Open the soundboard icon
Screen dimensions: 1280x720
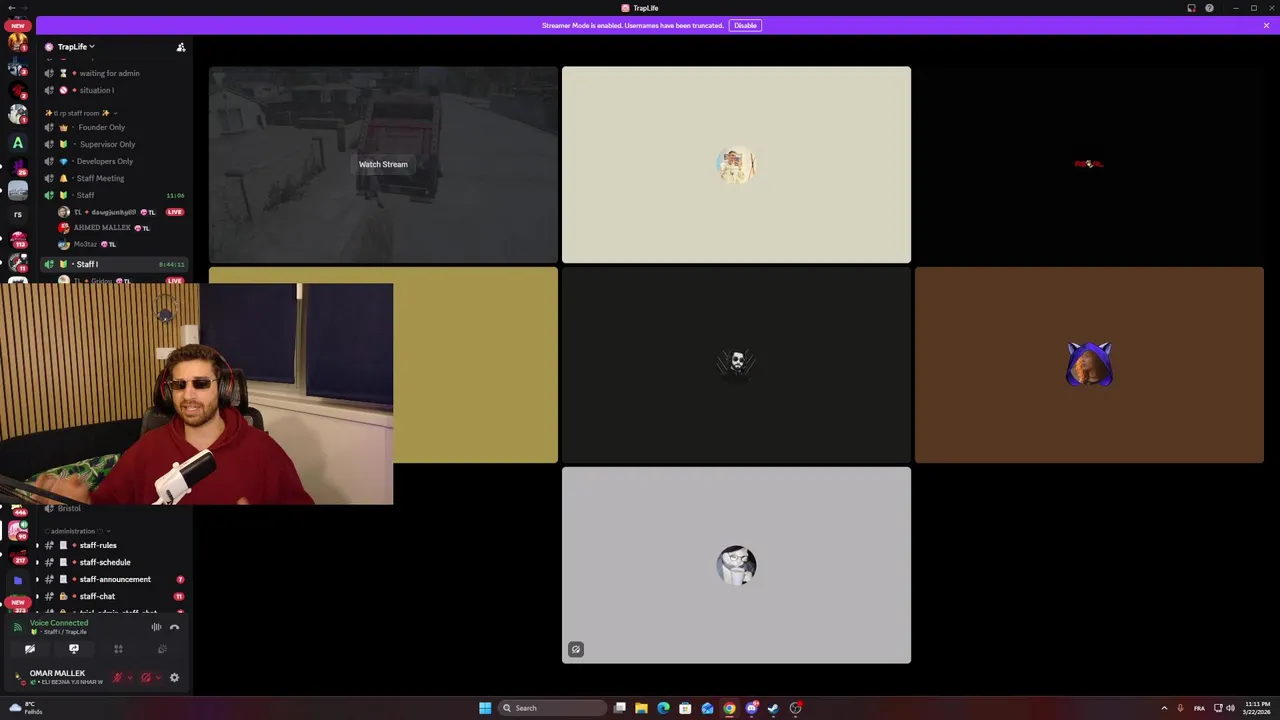(x=162, y=649)
